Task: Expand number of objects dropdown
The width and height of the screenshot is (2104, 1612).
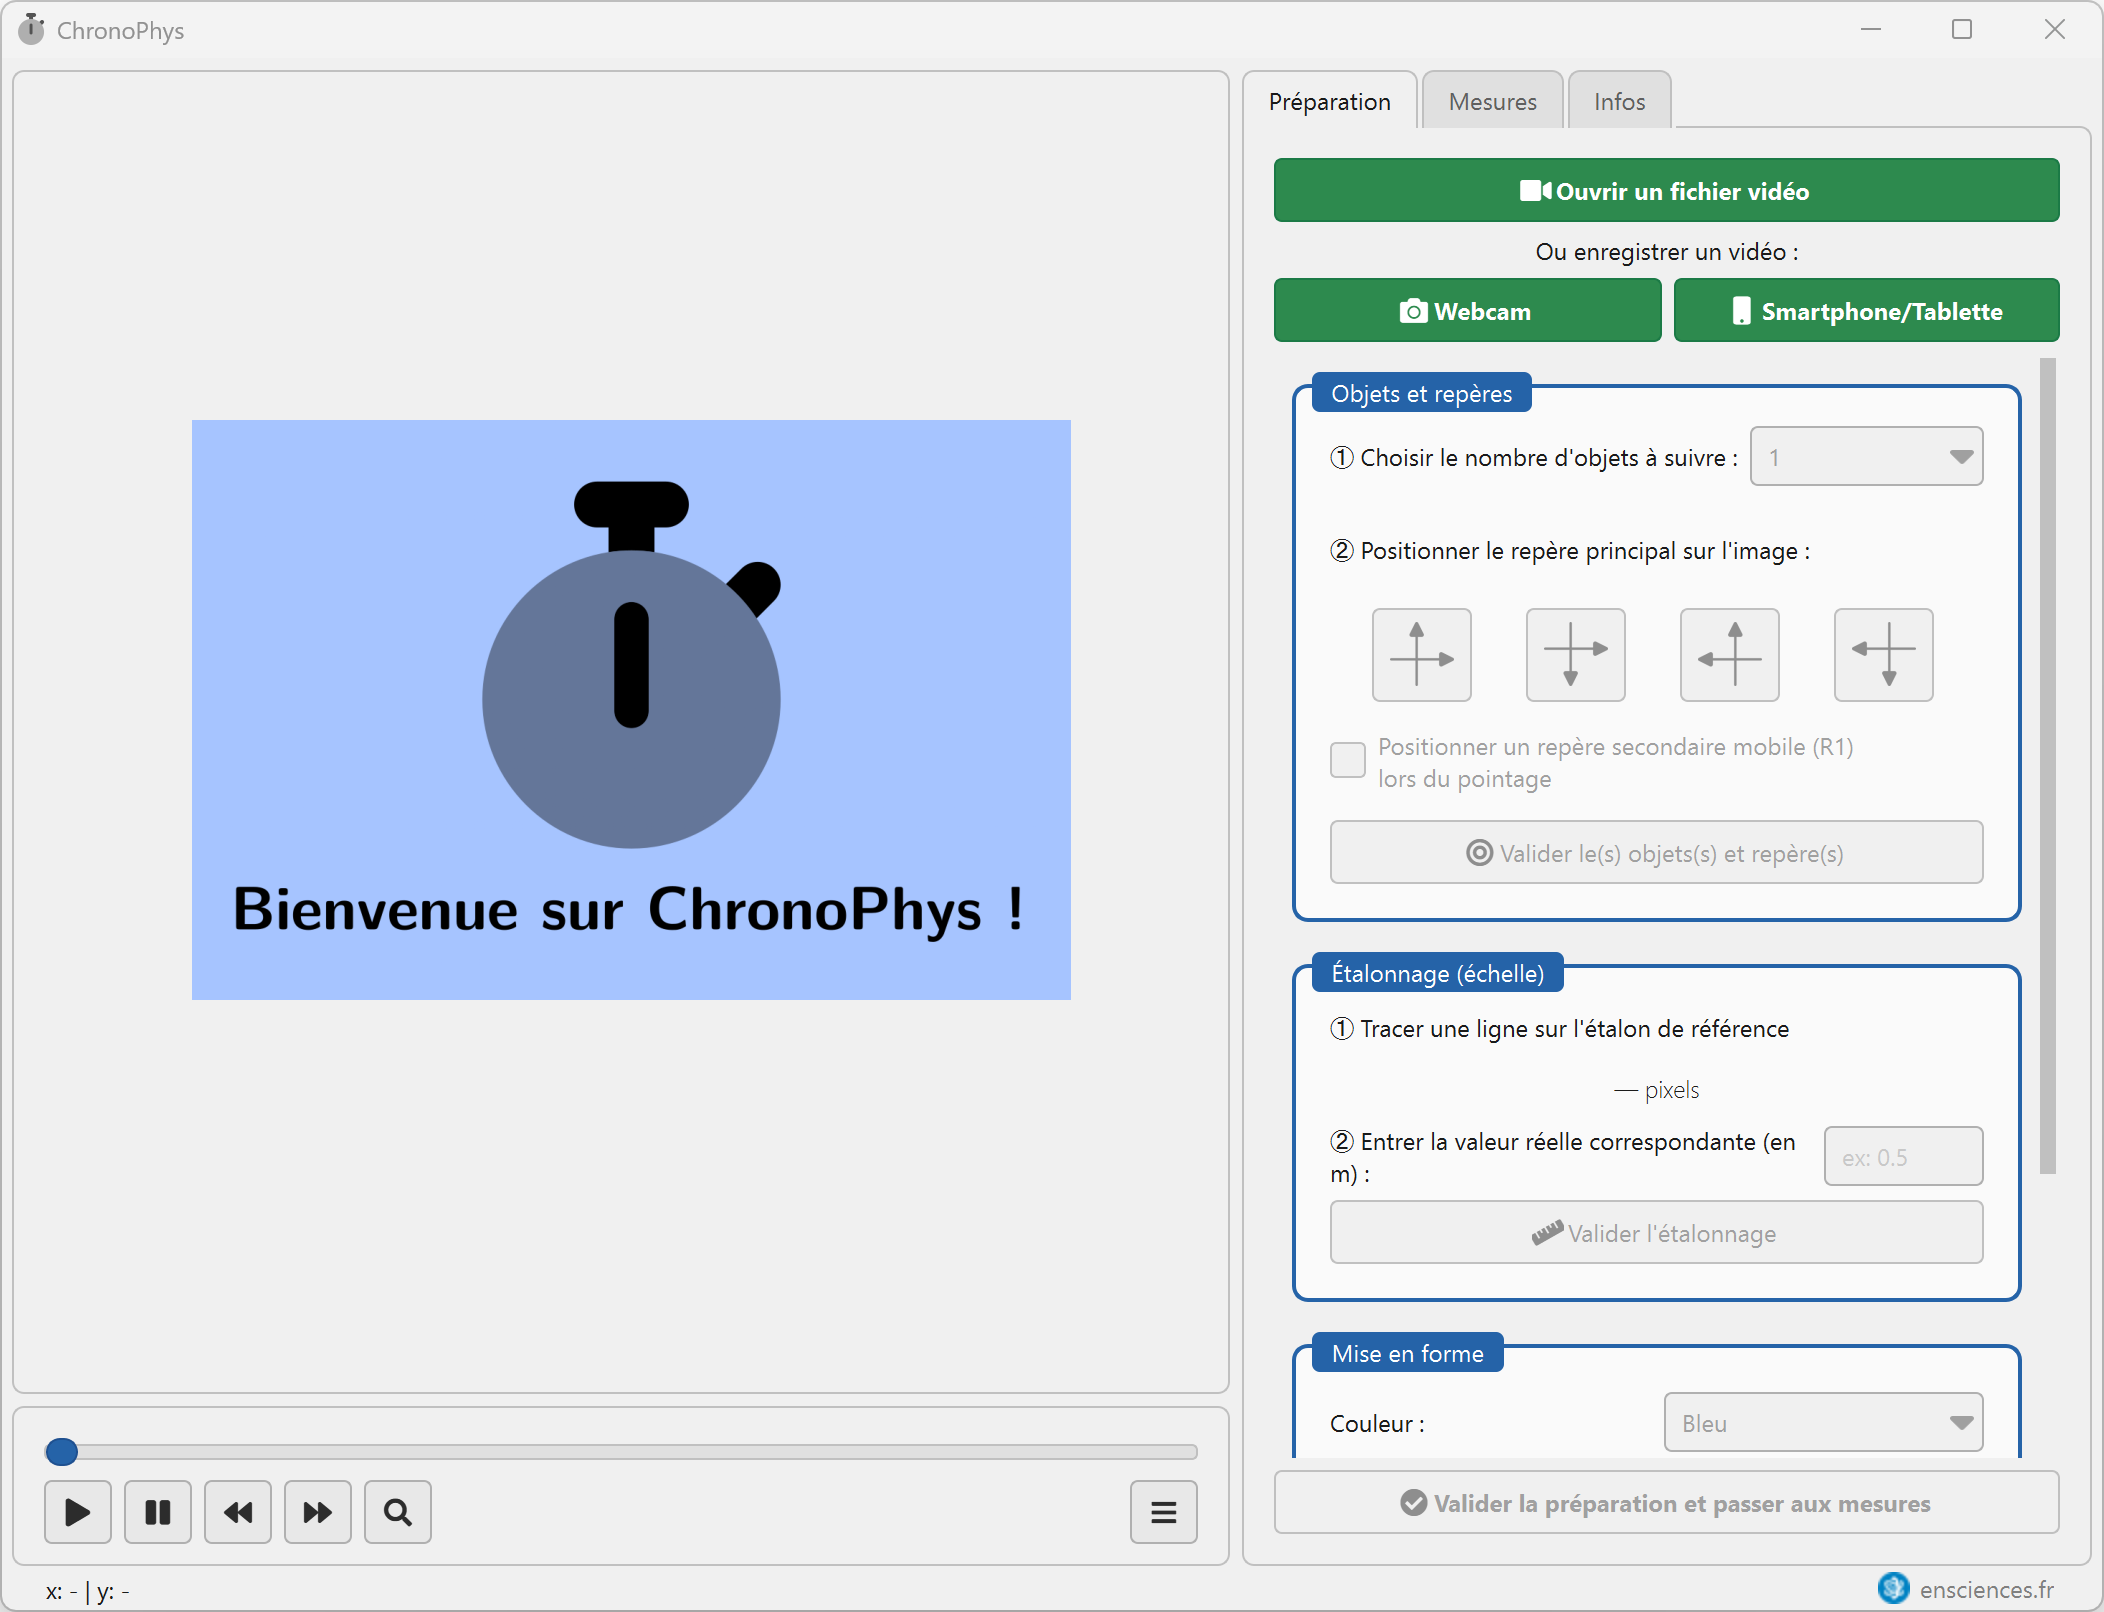Action: pos(1865,457)
